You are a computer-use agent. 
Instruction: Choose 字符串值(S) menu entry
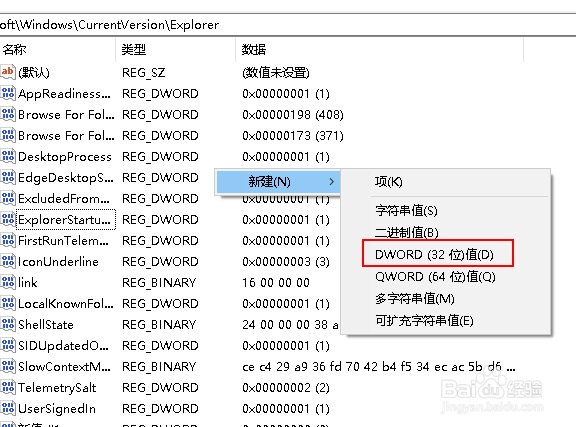406,211
